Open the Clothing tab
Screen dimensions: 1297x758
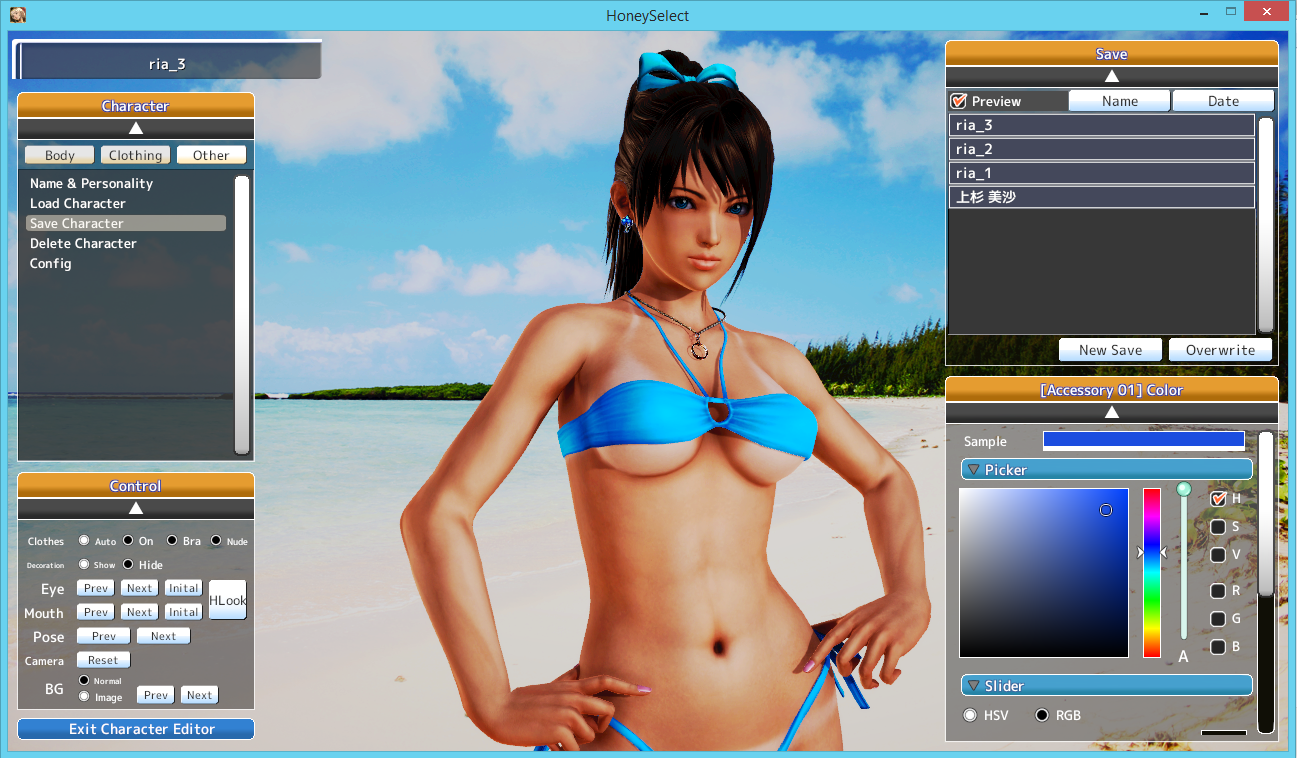pyautogui.click(x=135, y=155)
